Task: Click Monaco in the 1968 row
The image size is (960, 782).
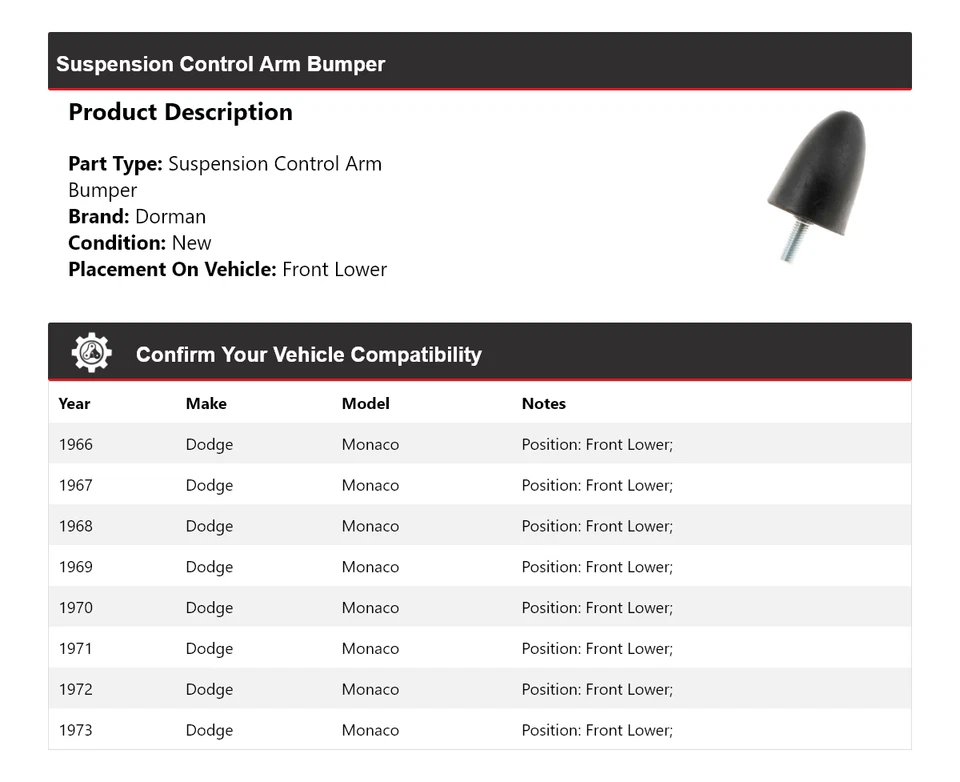Action: (x=370, y=527)
